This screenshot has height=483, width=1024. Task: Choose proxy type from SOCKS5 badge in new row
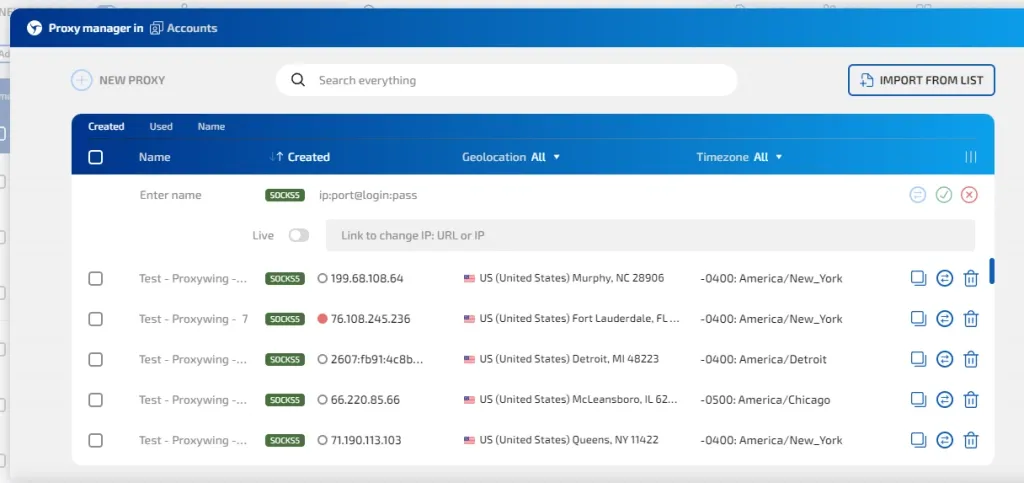point(285,195)
